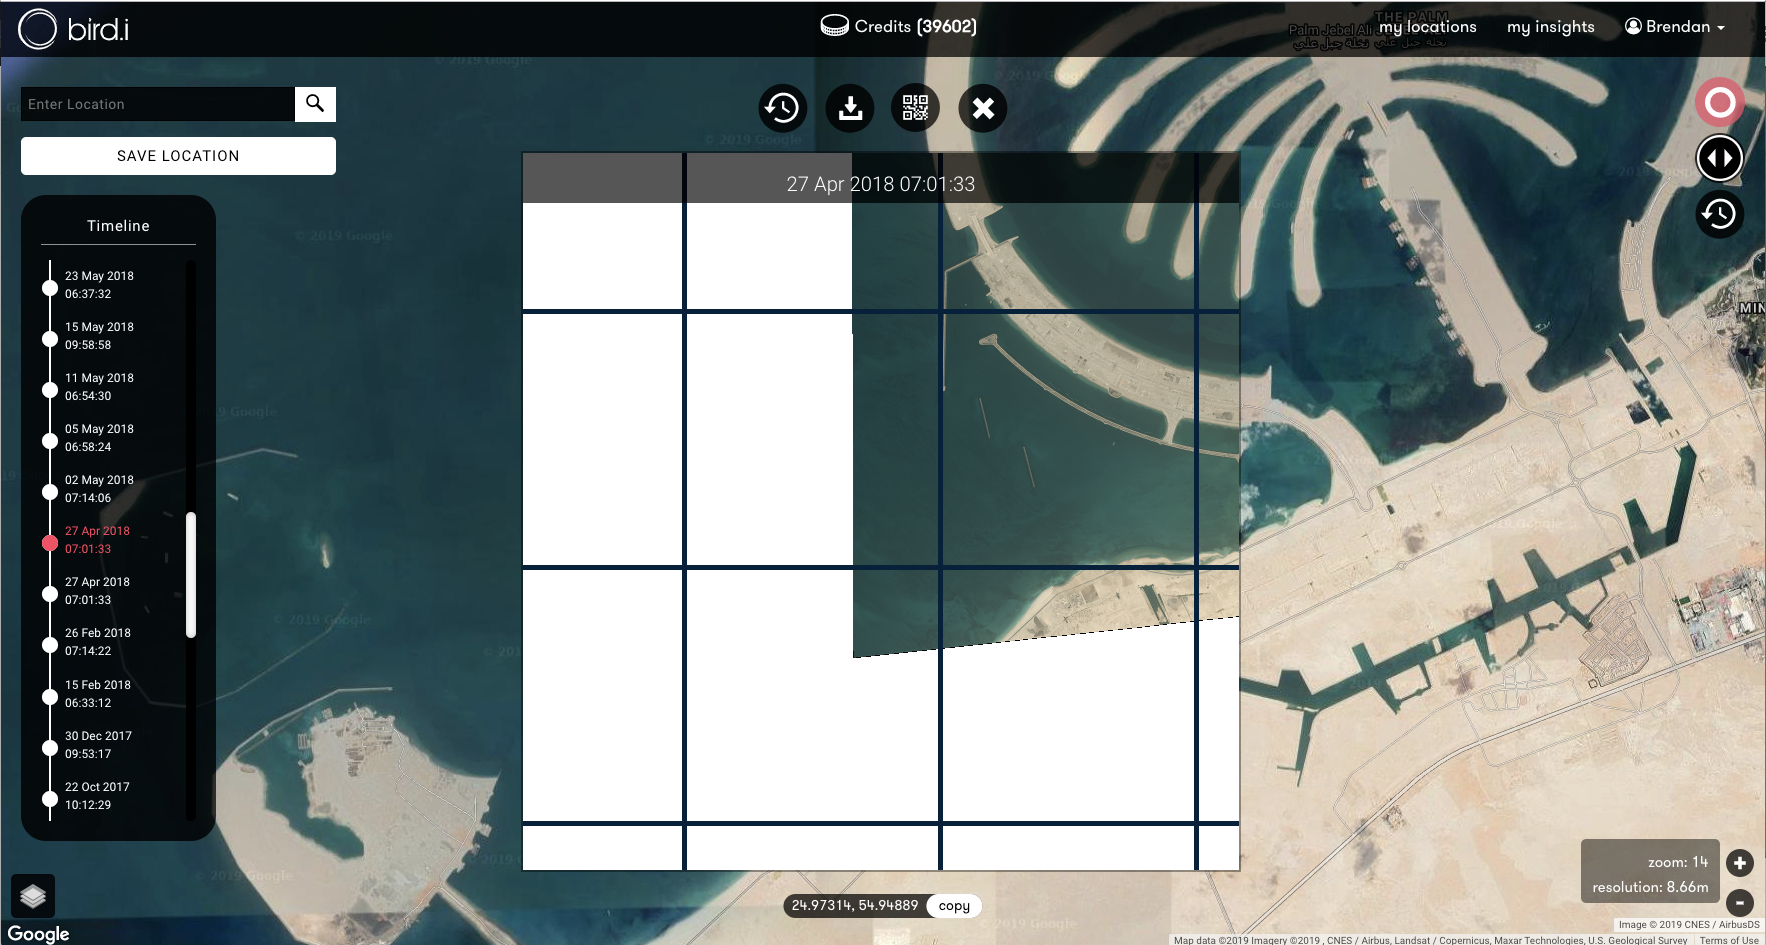The height and width of the screenshot is (945, 1766).
Task: Open the map layers icon
Action: (x=33, y=896)
